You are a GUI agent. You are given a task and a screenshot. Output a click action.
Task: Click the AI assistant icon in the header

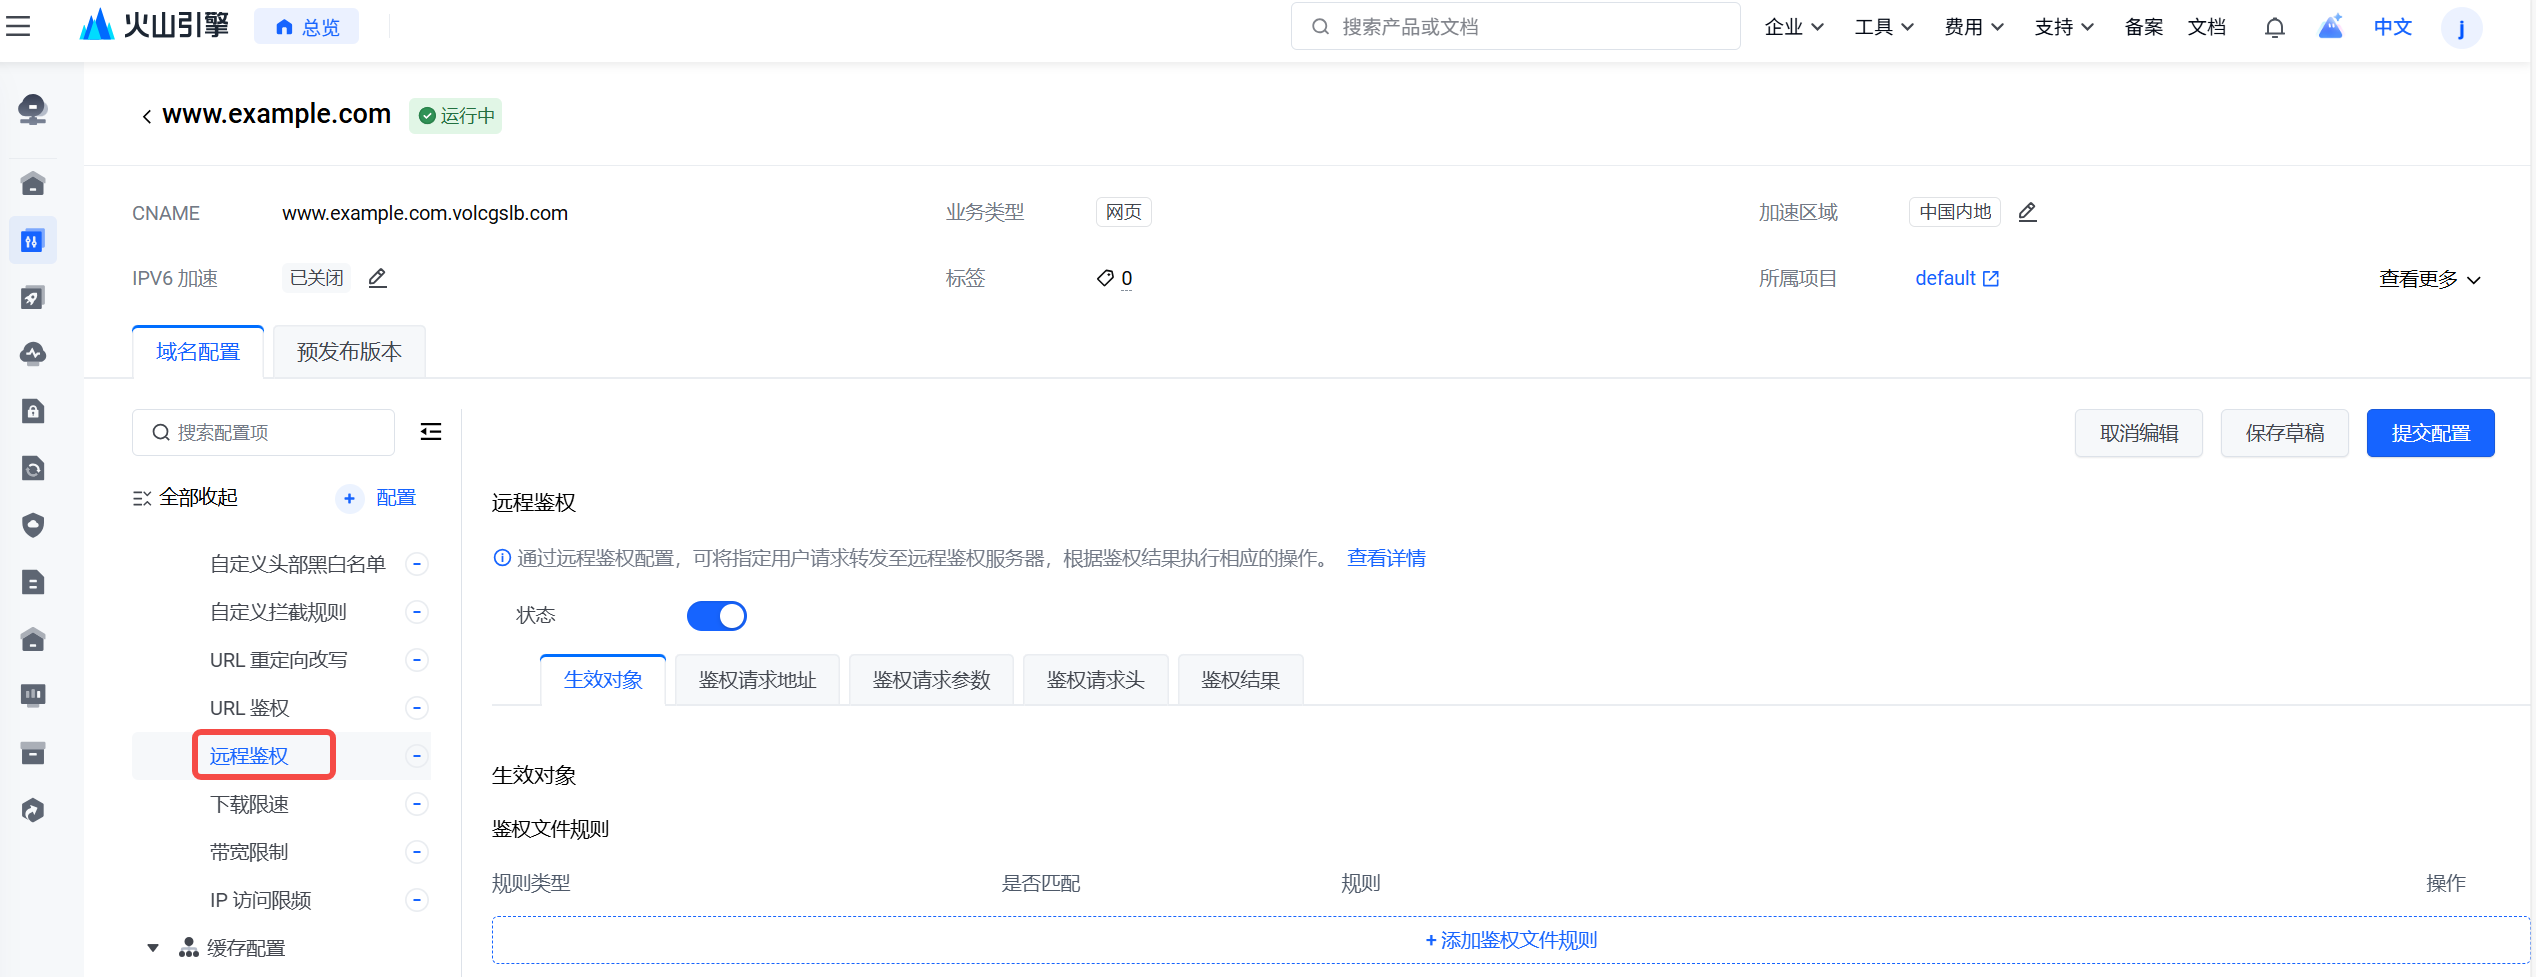[2330, 27]
